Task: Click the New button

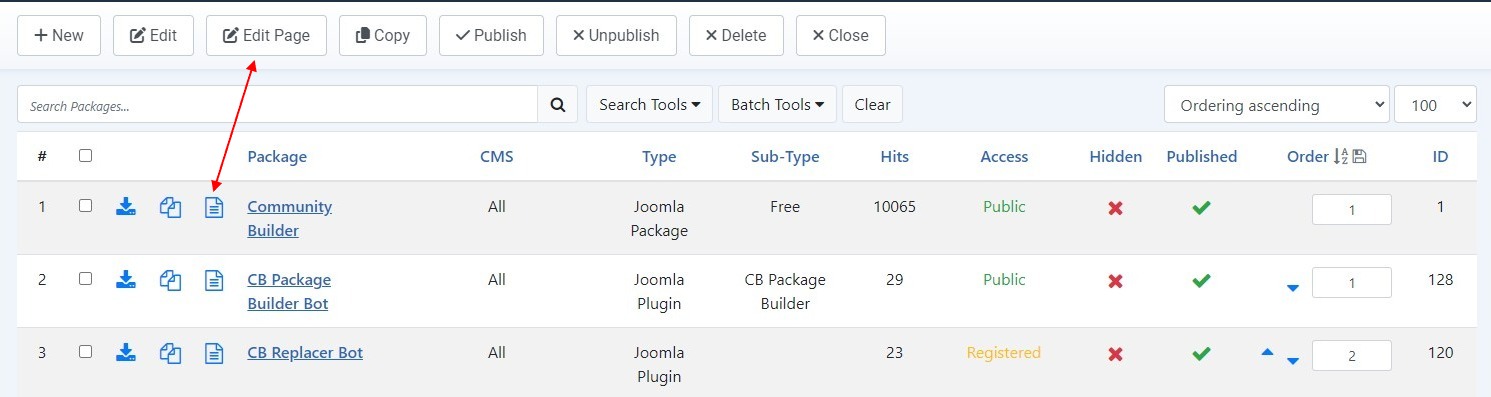Action: coord(59,35)
